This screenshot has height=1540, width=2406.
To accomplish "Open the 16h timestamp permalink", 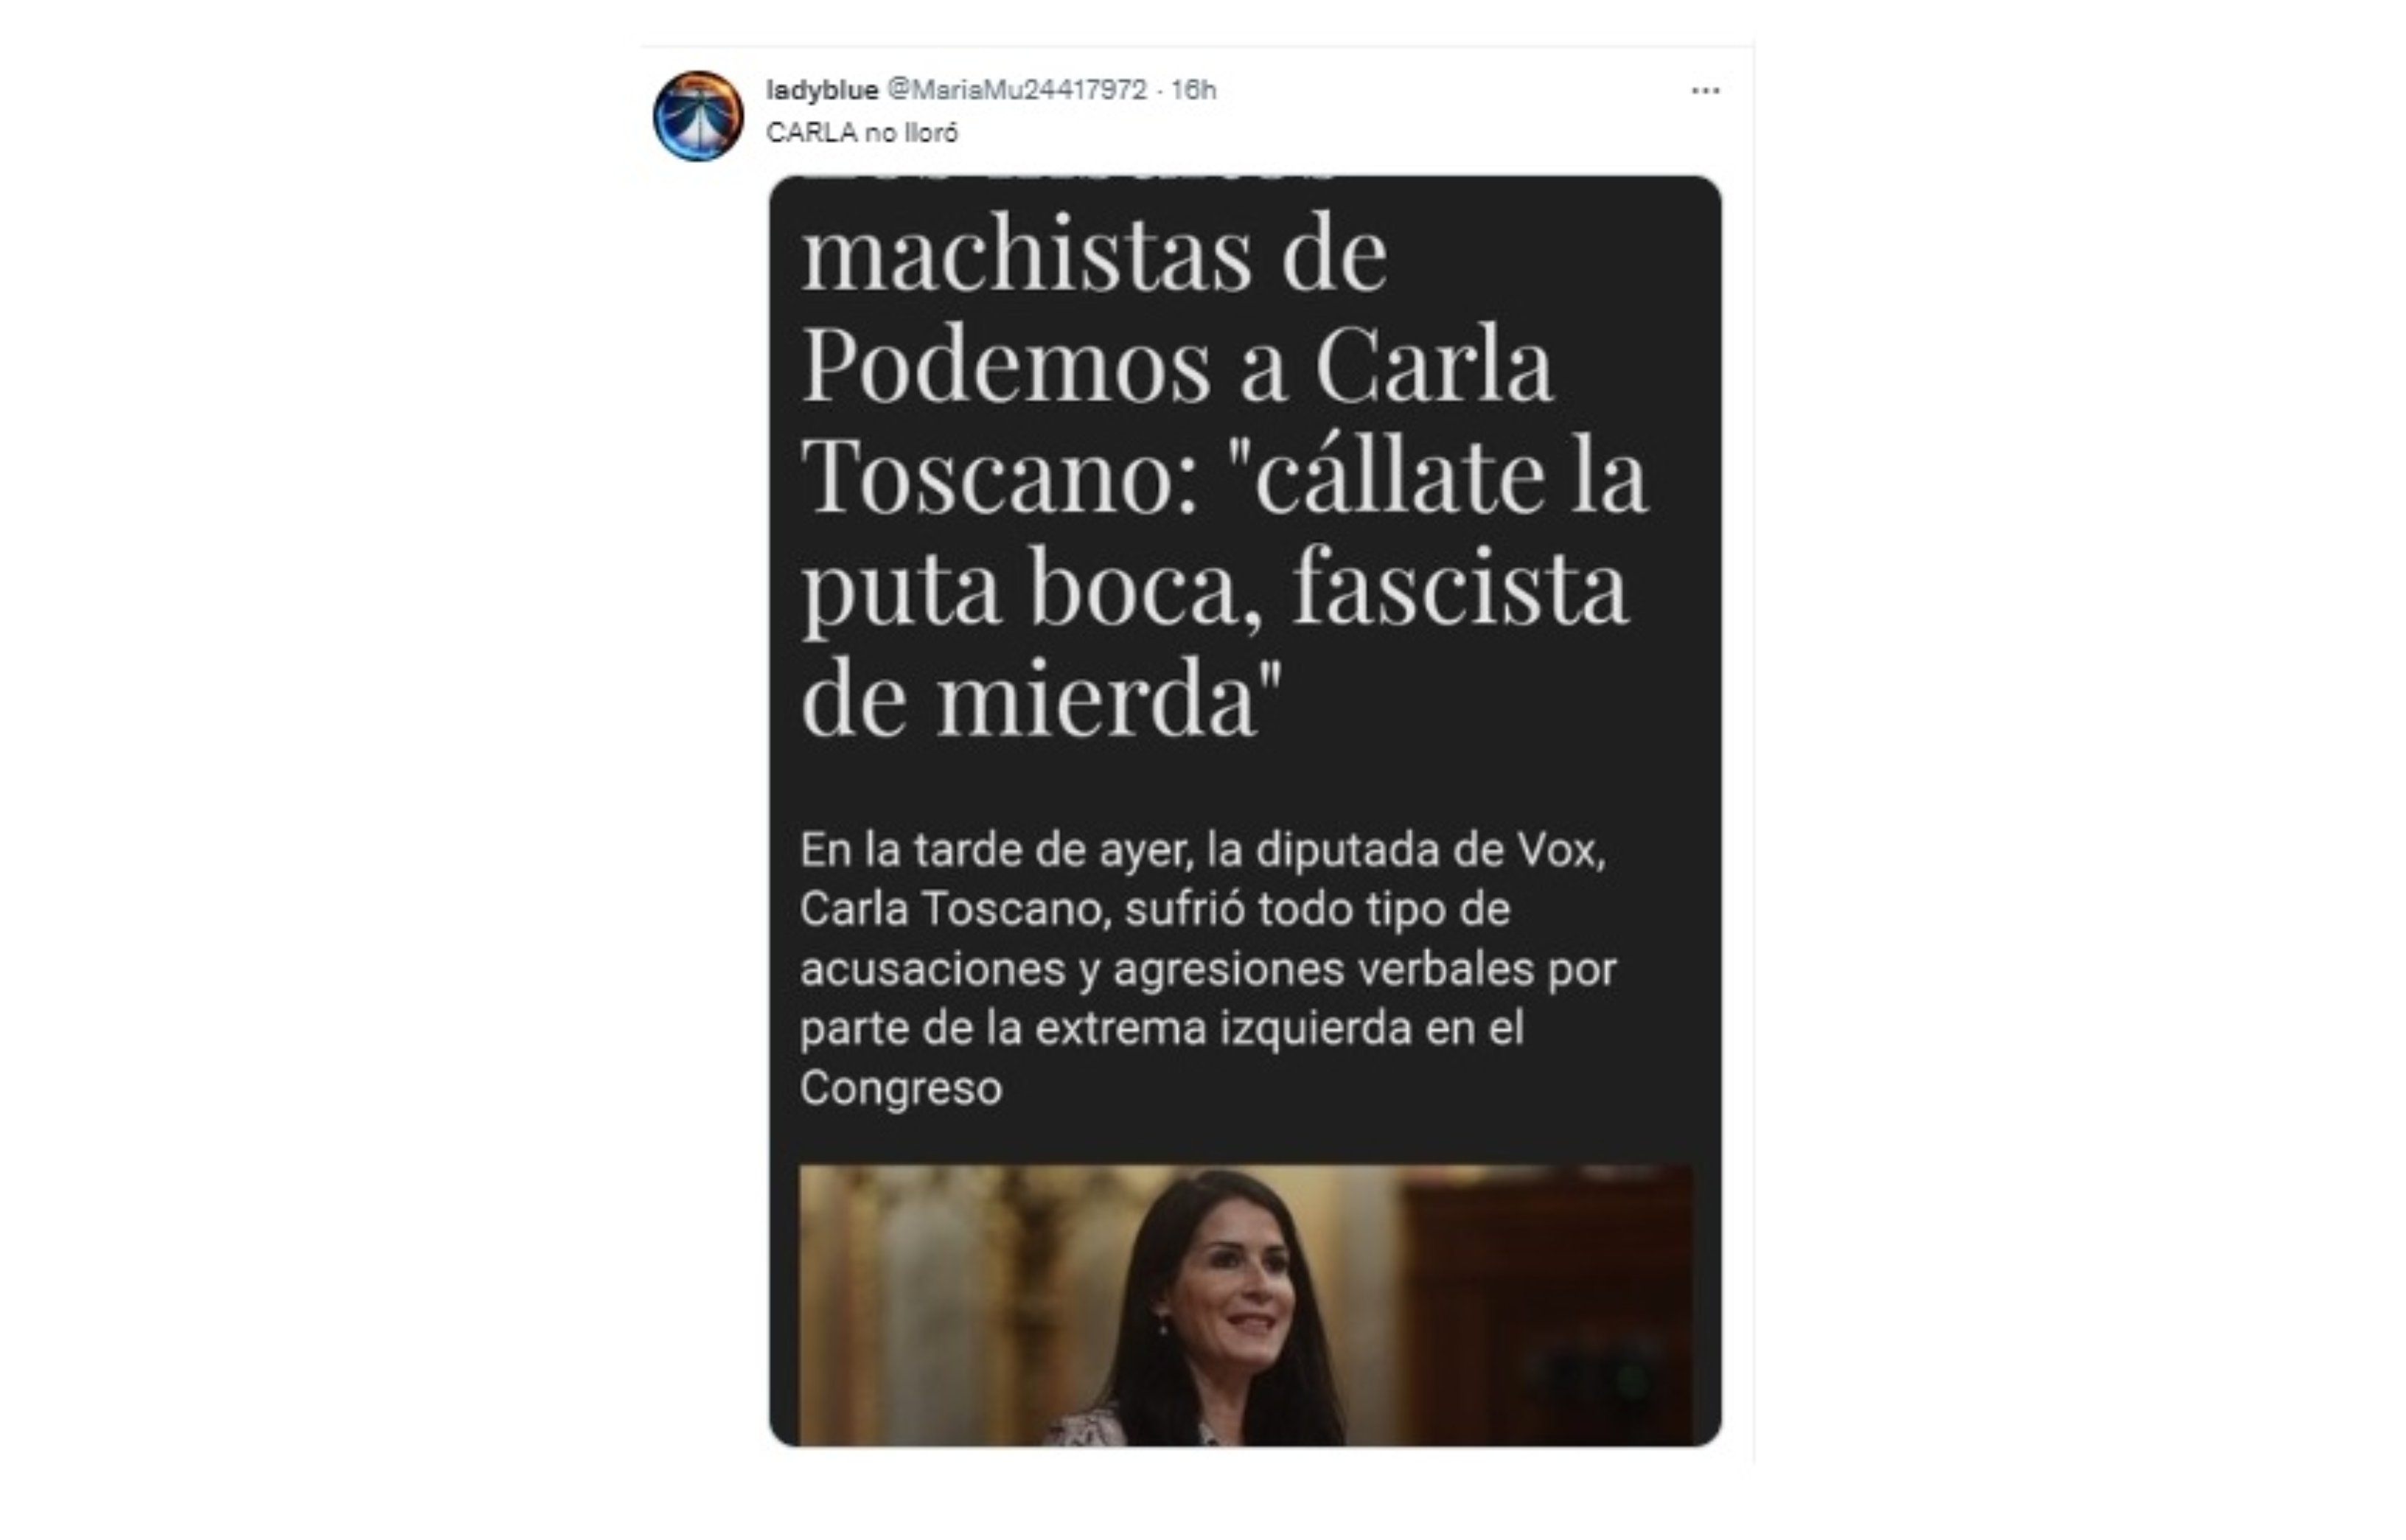I will 1193,90.
